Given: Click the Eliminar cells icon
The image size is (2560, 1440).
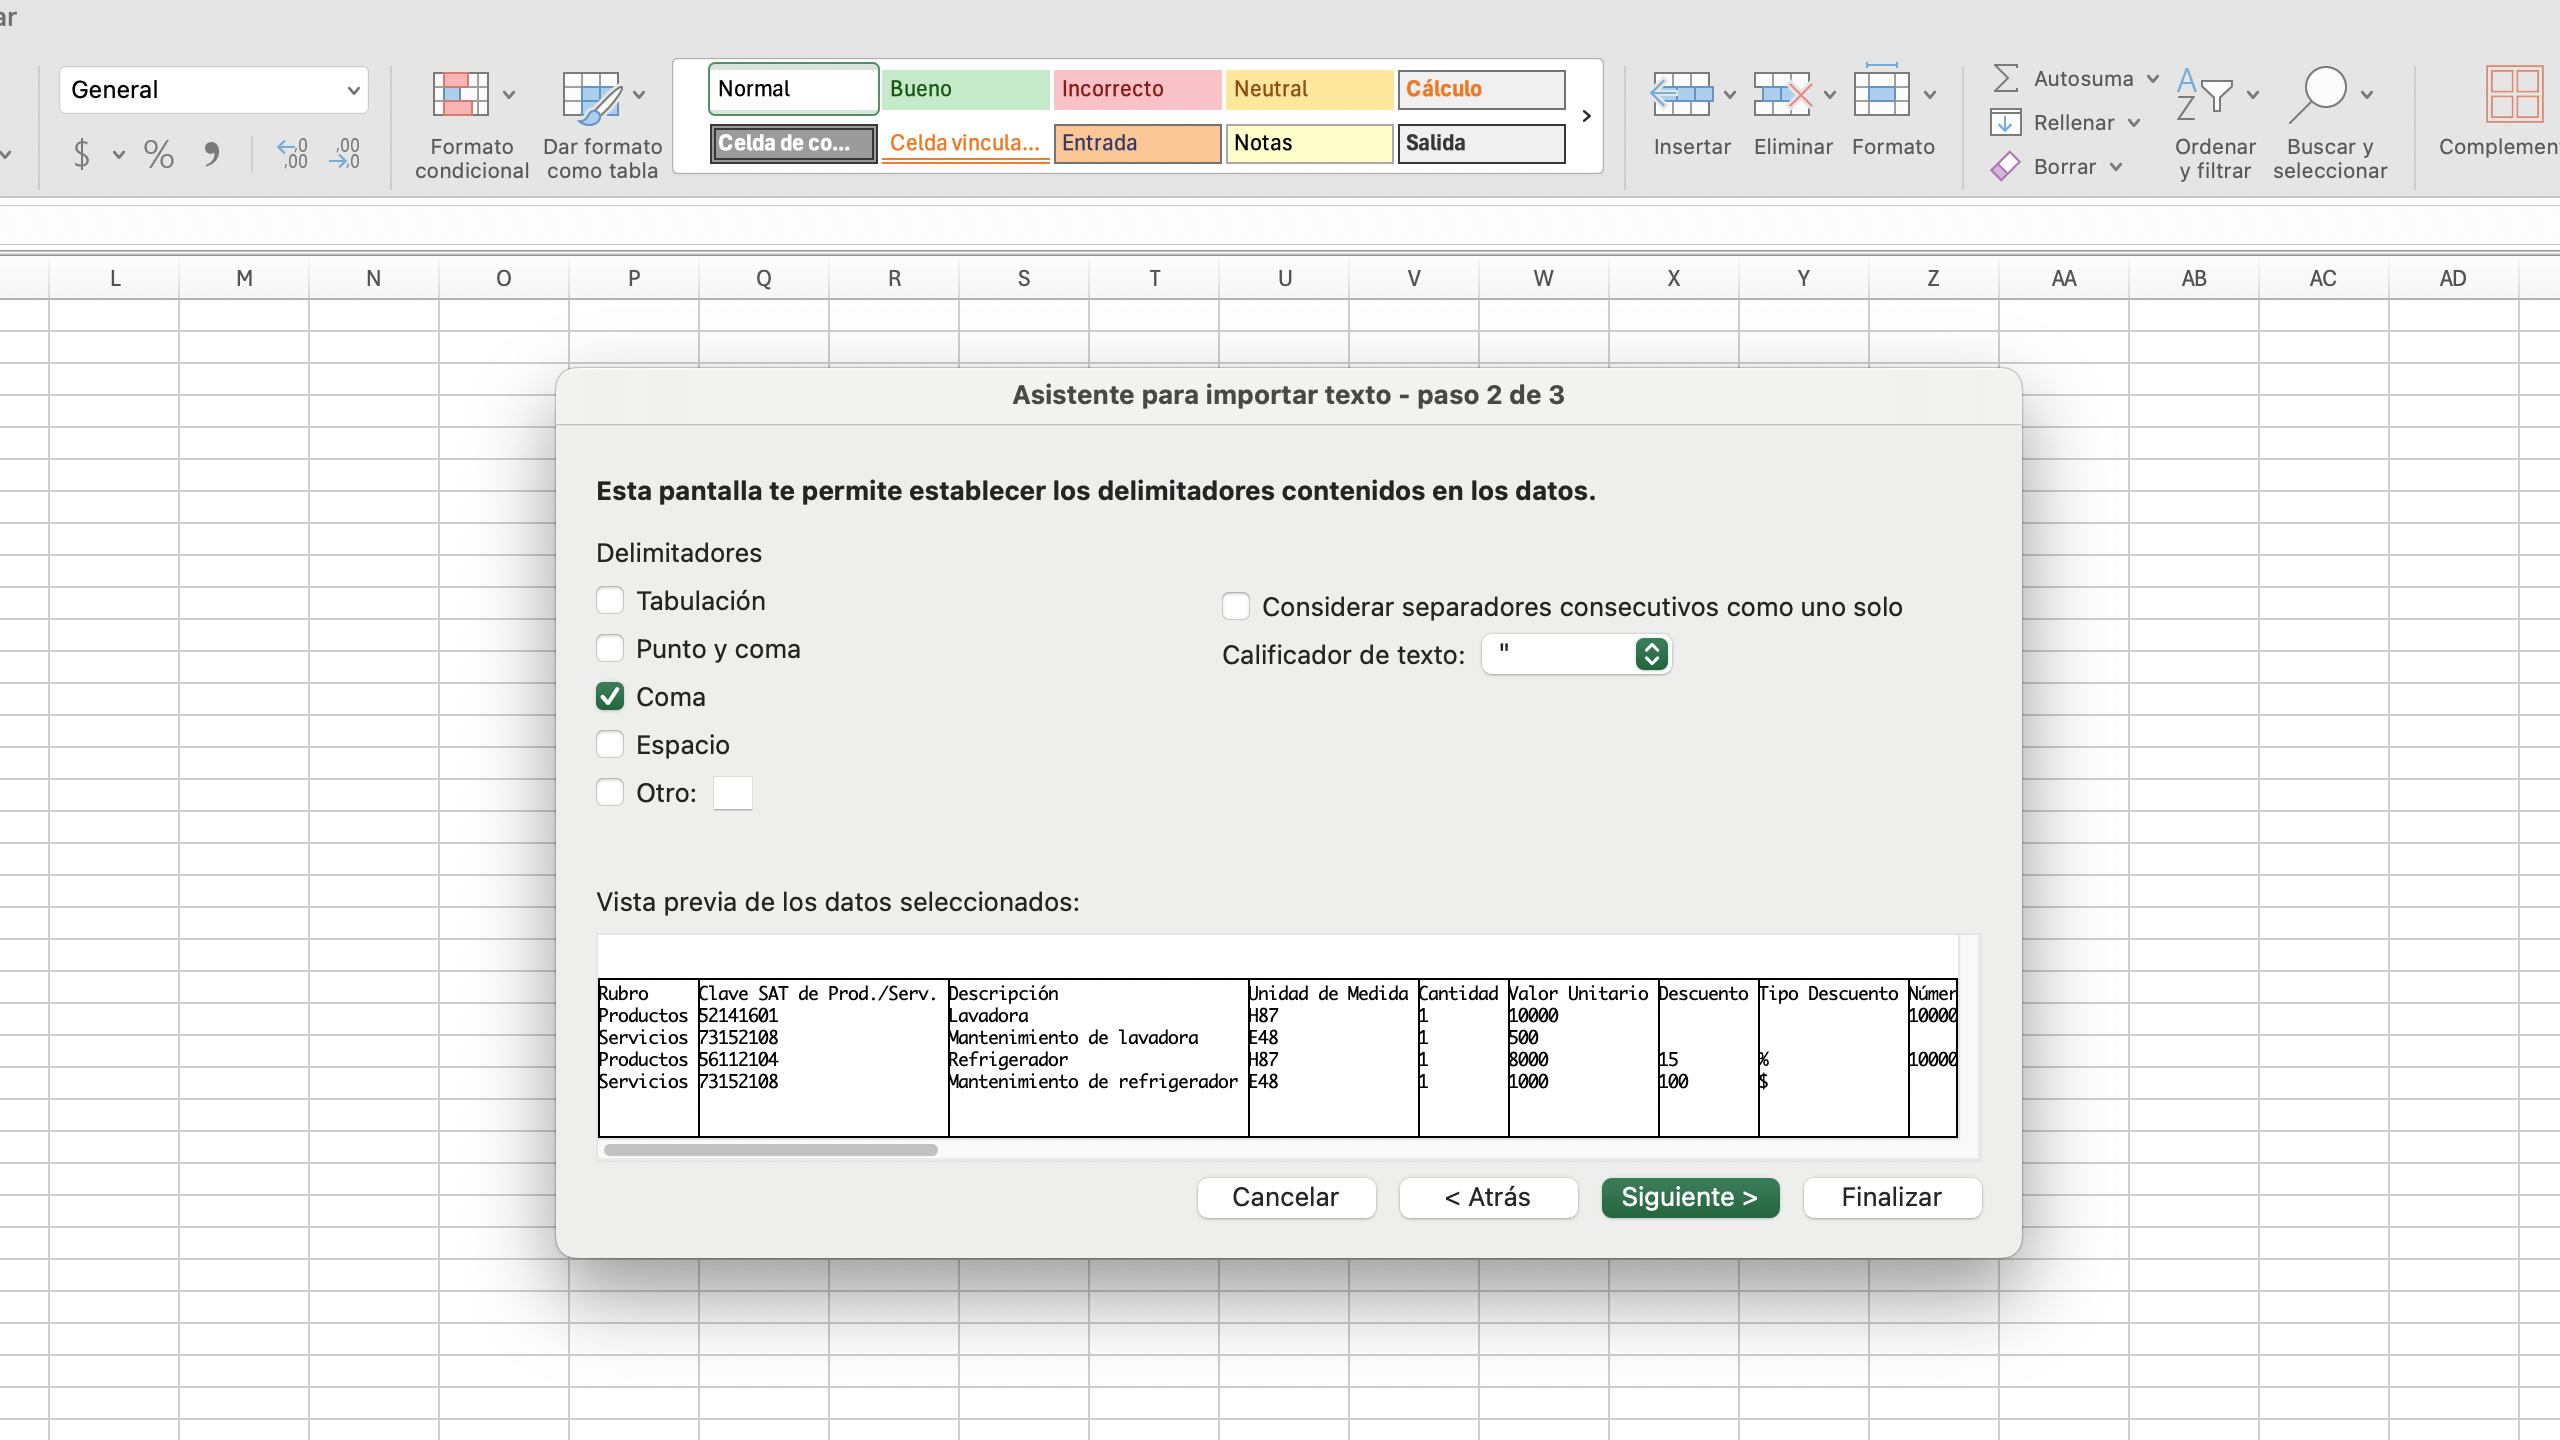Looking at the screenshot, I should click(1782, 95).
